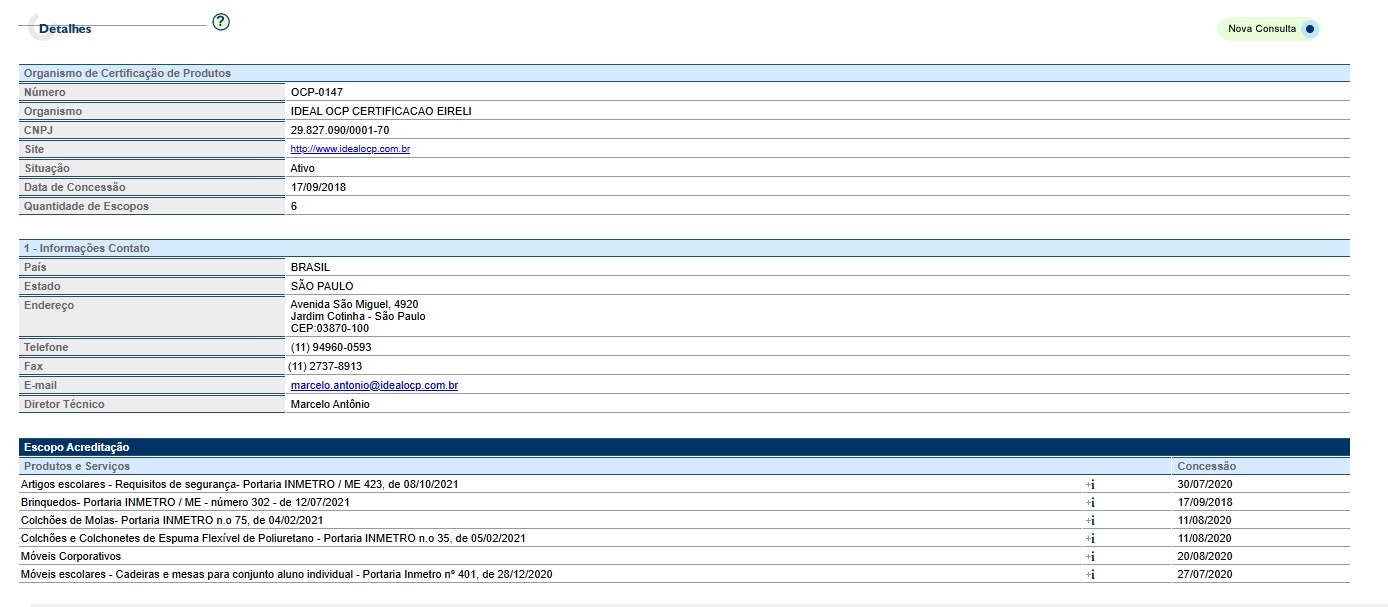Select the Artigos escolares scope row text

tap(239, 484)
